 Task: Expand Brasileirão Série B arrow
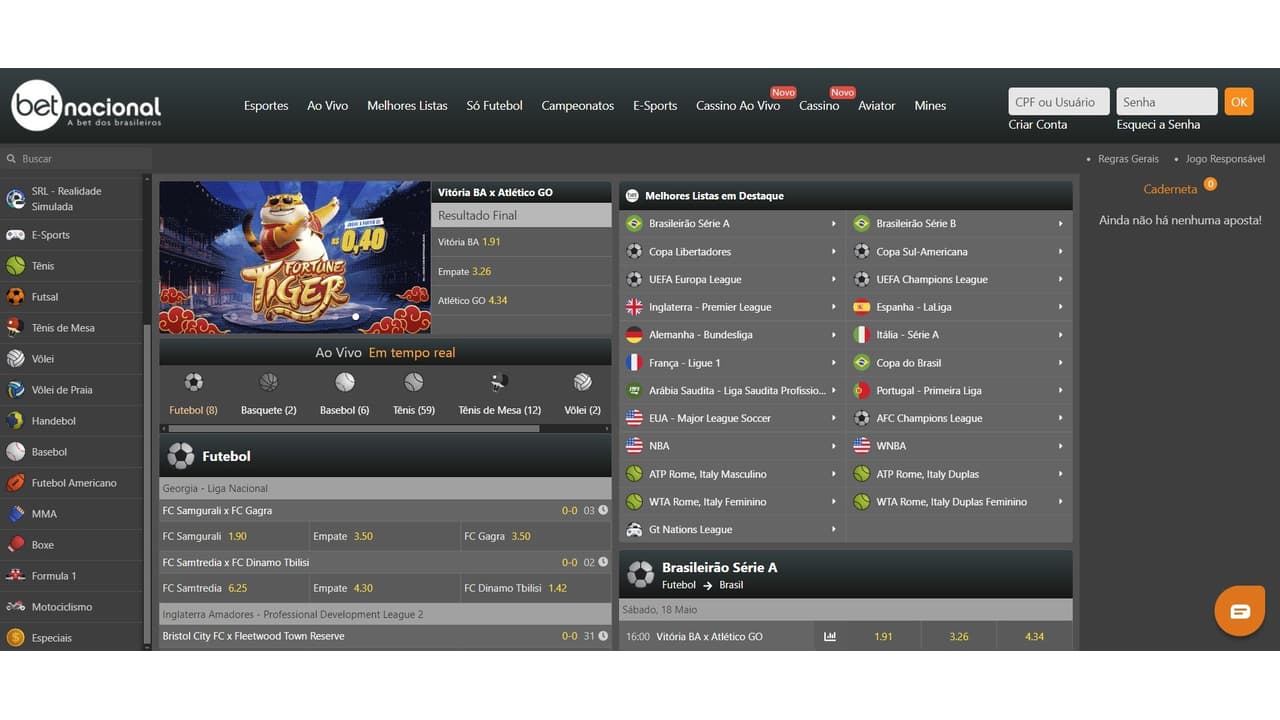(x=1061, y=223)
